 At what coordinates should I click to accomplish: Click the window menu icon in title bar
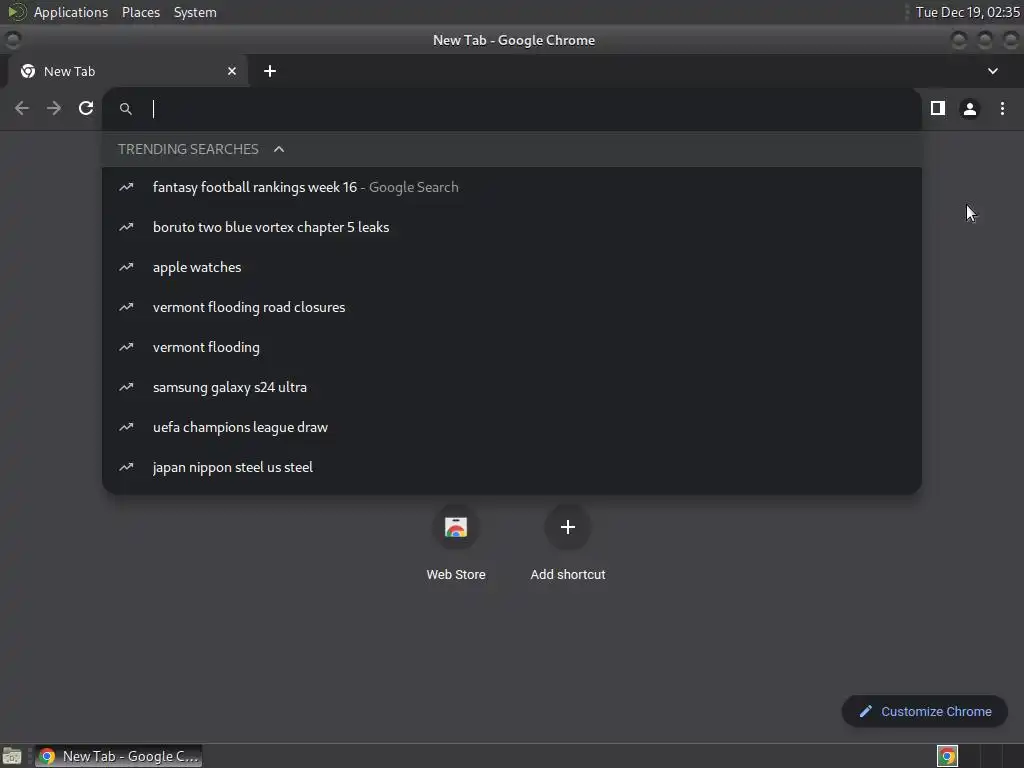12,40
